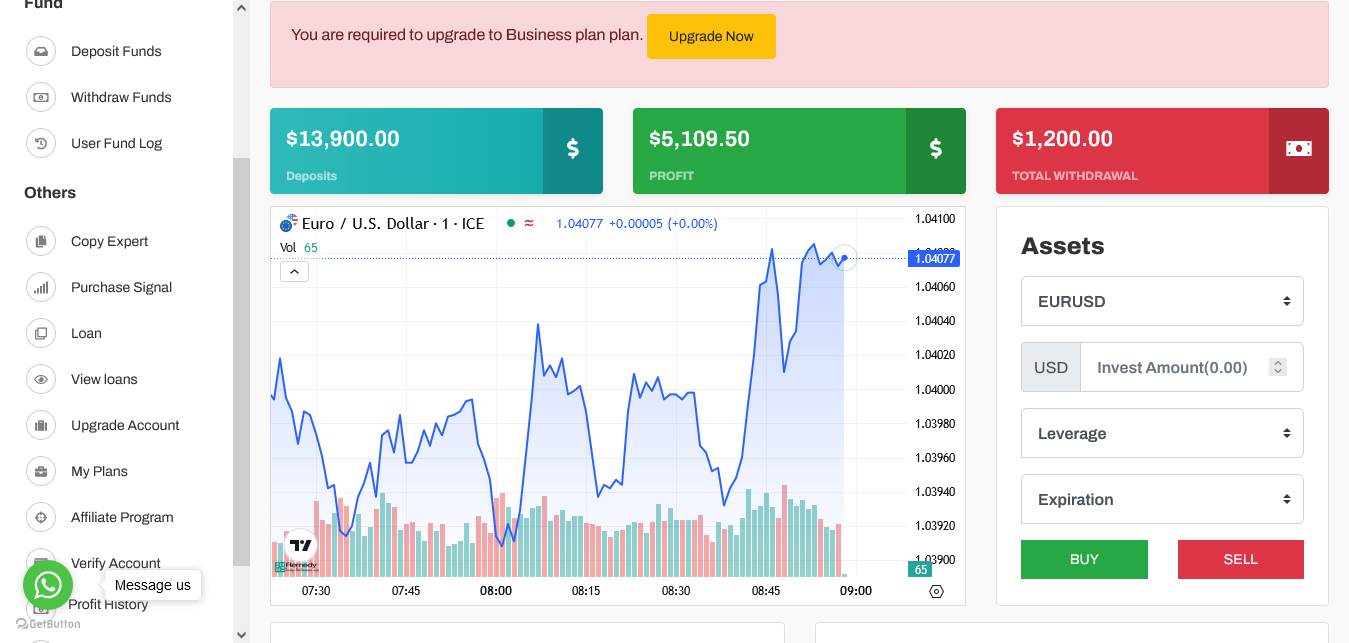
Task: Click the sidebar scroll up arrow
Action: tap(241, 8)
